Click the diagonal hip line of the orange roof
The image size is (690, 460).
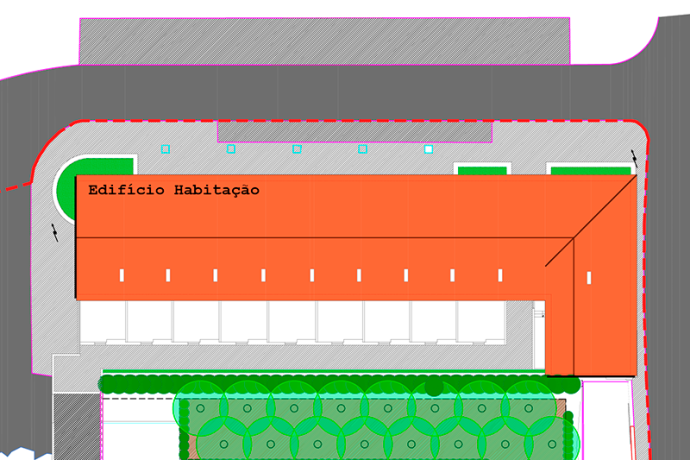[x=591, y=221]
